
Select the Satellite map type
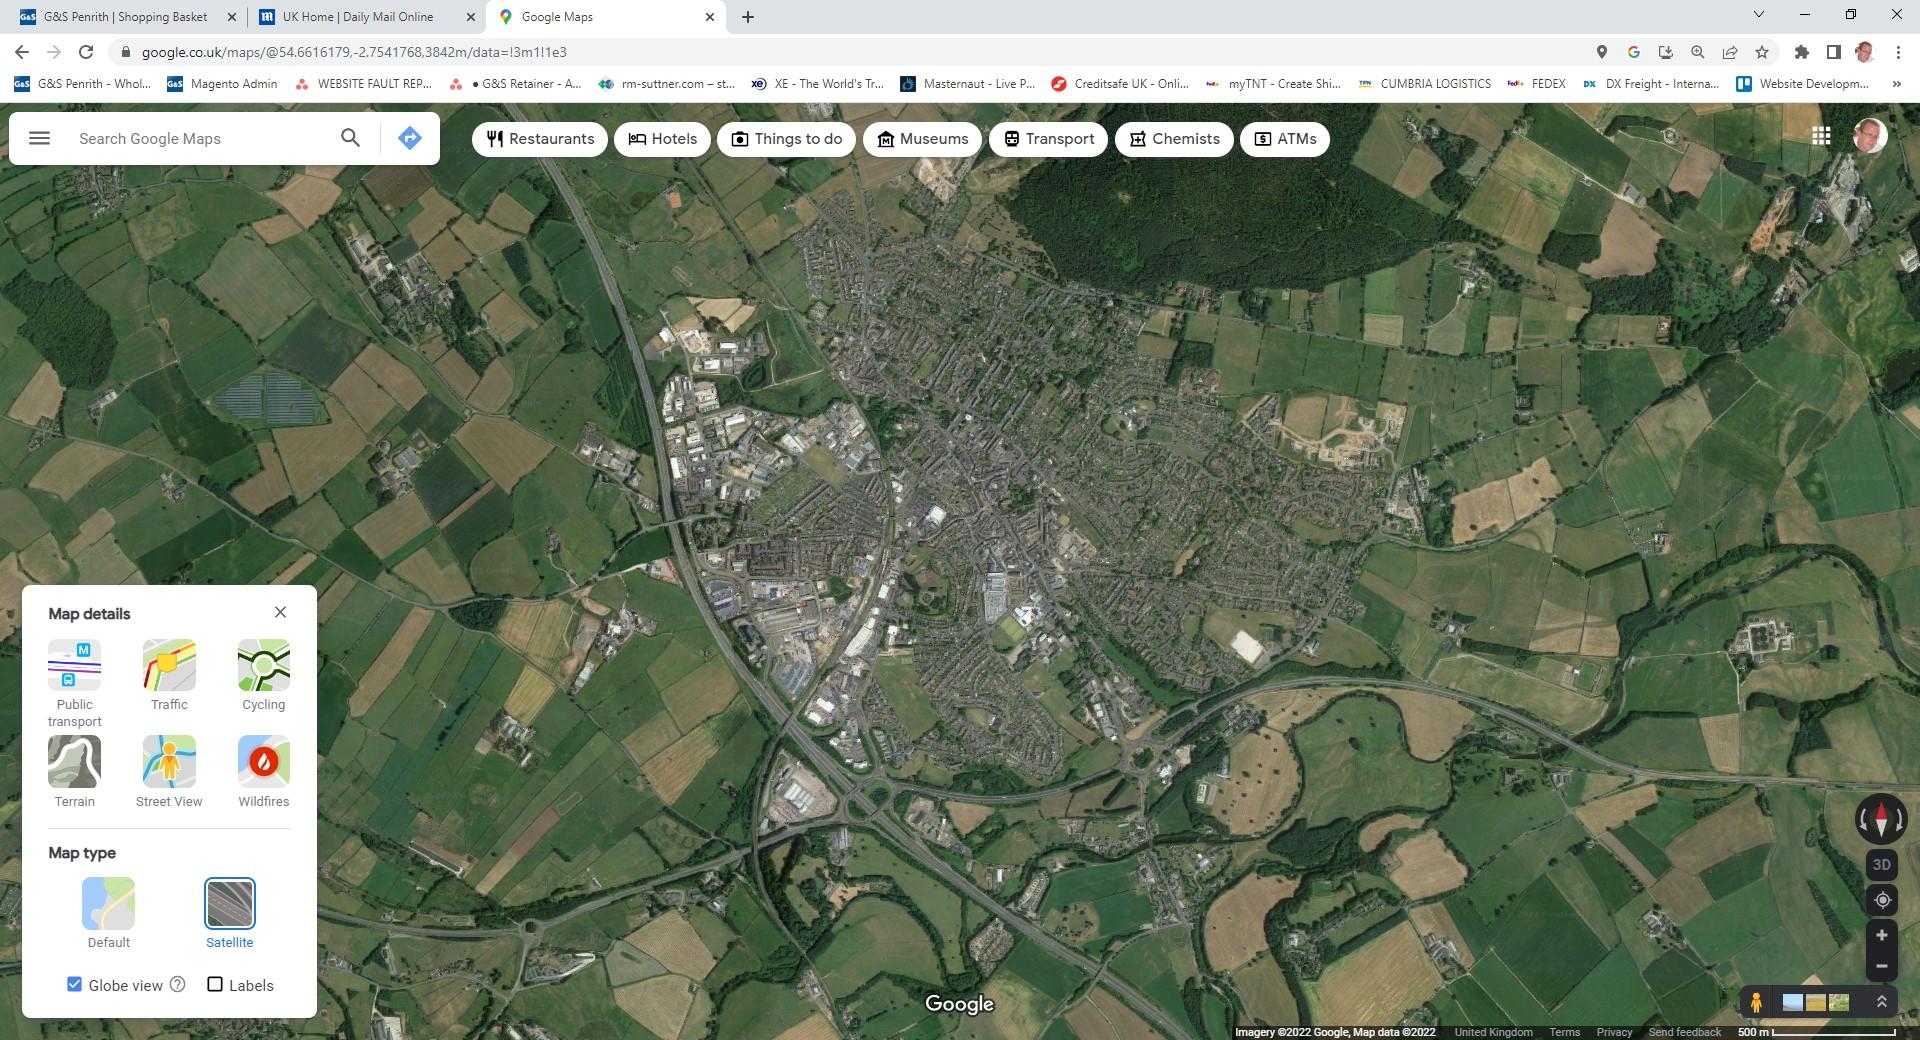click(230, 913)
